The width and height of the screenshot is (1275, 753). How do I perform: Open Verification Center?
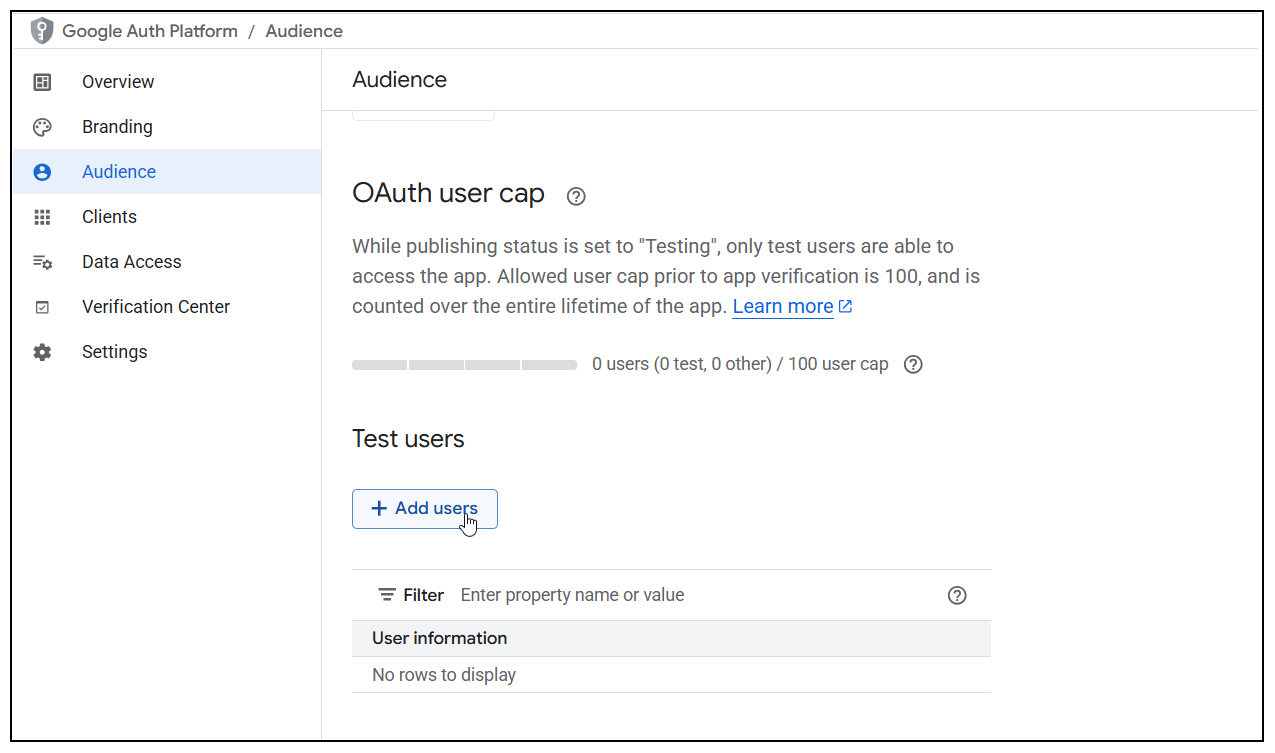(x=156, y=307)
